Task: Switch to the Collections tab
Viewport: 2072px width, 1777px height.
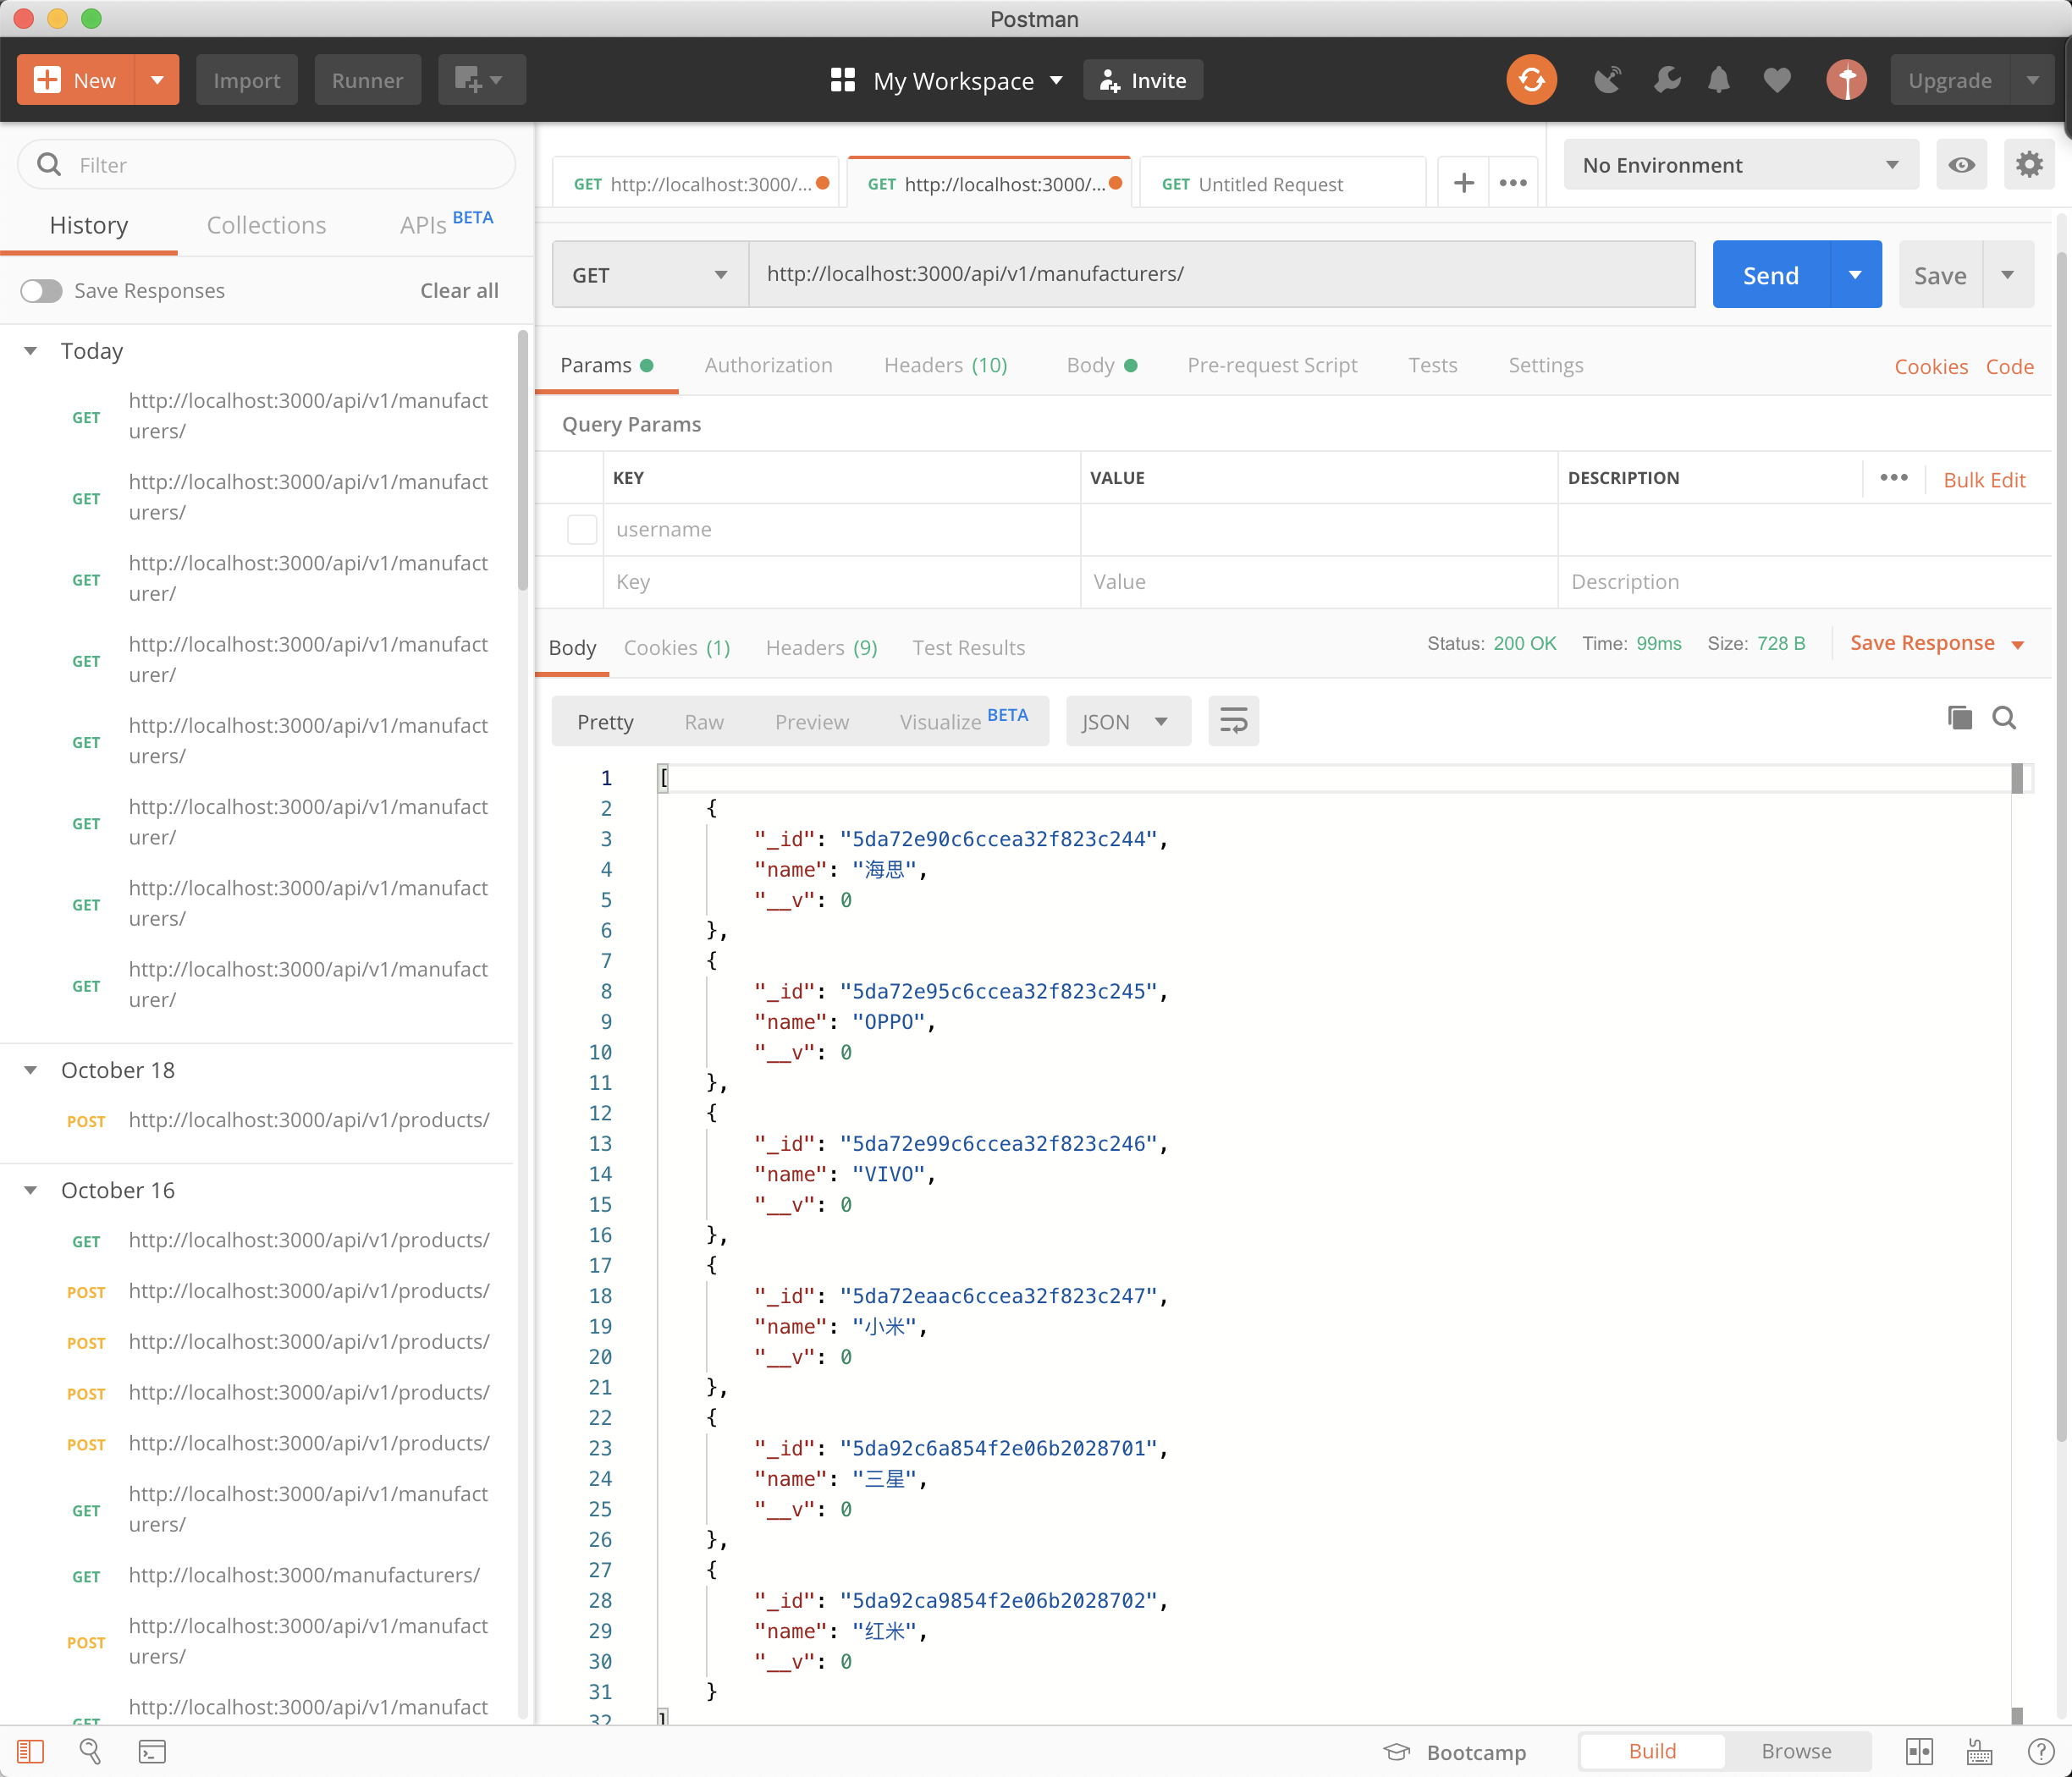Action: click(266, 225)
